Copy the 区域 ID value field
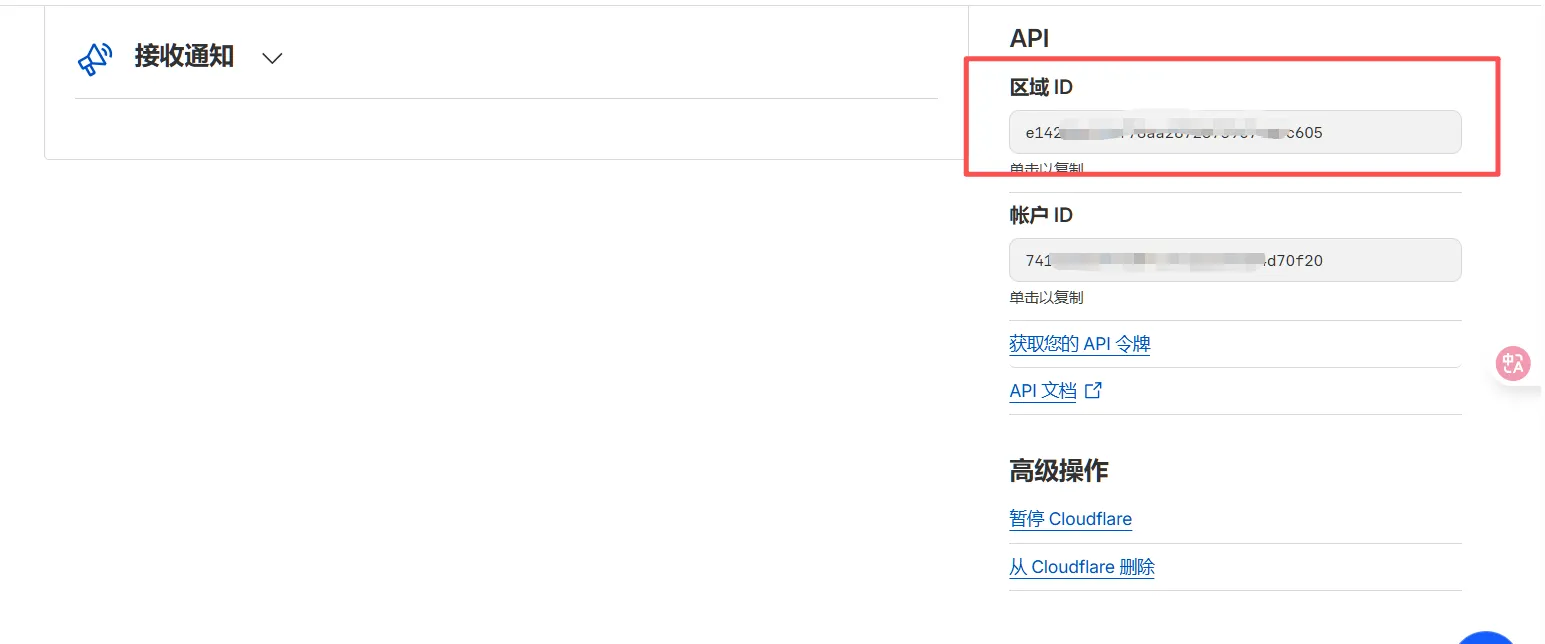The width and height of the screenshot is (1545, 644). pos(1234,132)
